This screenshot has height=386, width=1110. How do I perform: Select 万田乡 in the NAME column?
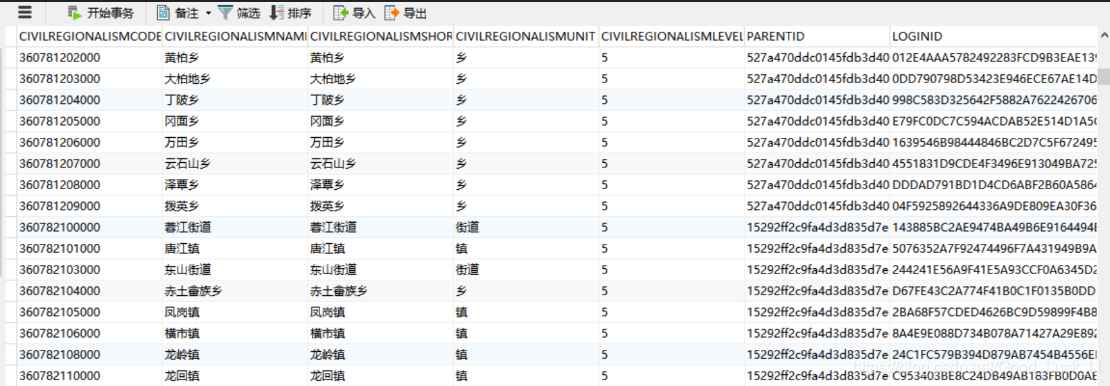click(x=235, y=142)
